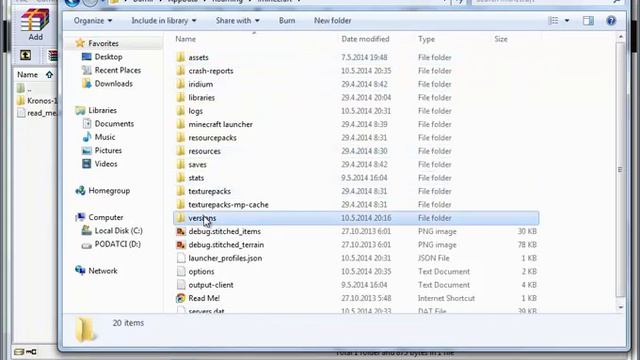Select the options text document icon
Screen dimensions: 640x360
point(181,271)
